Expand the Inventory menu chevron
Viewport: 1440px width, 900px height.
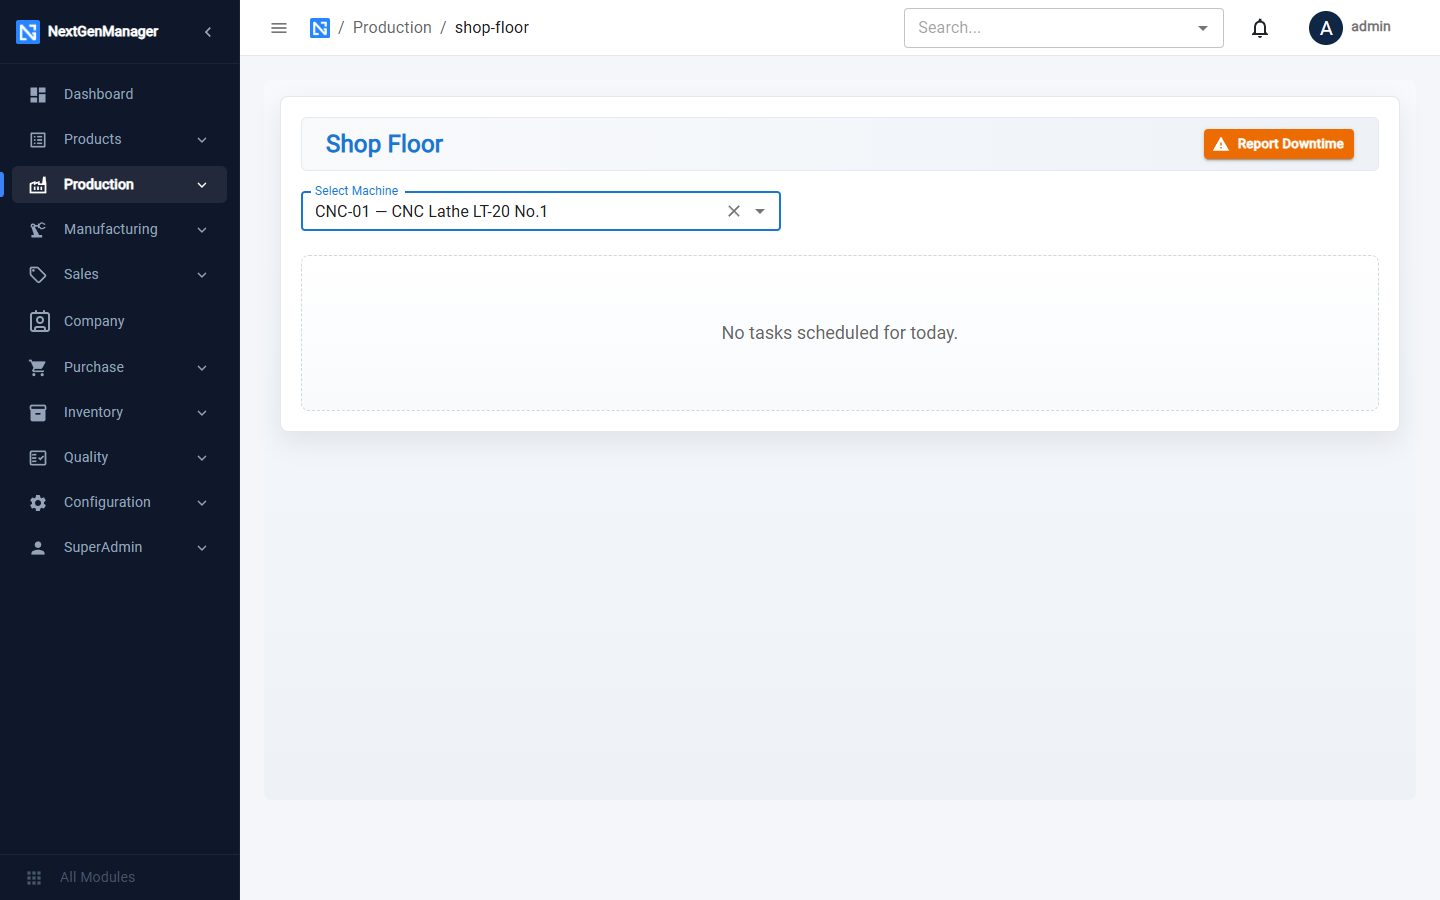202,412
